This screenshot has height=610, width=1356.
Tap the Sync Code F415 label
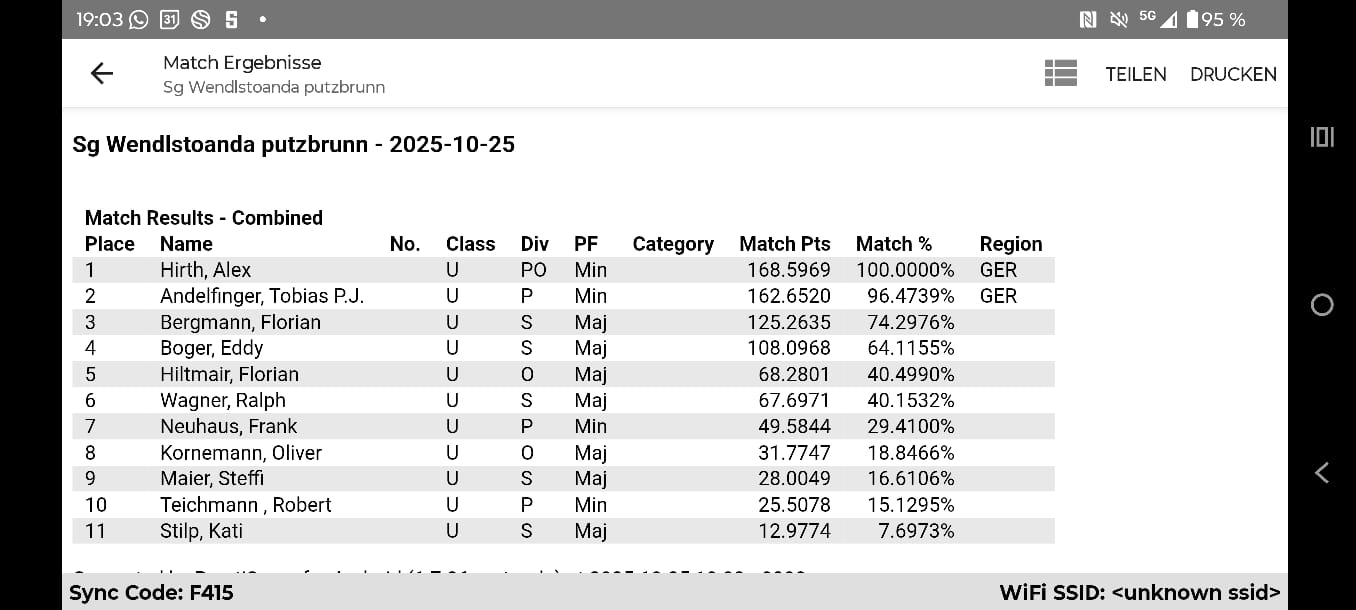(151, 593)
